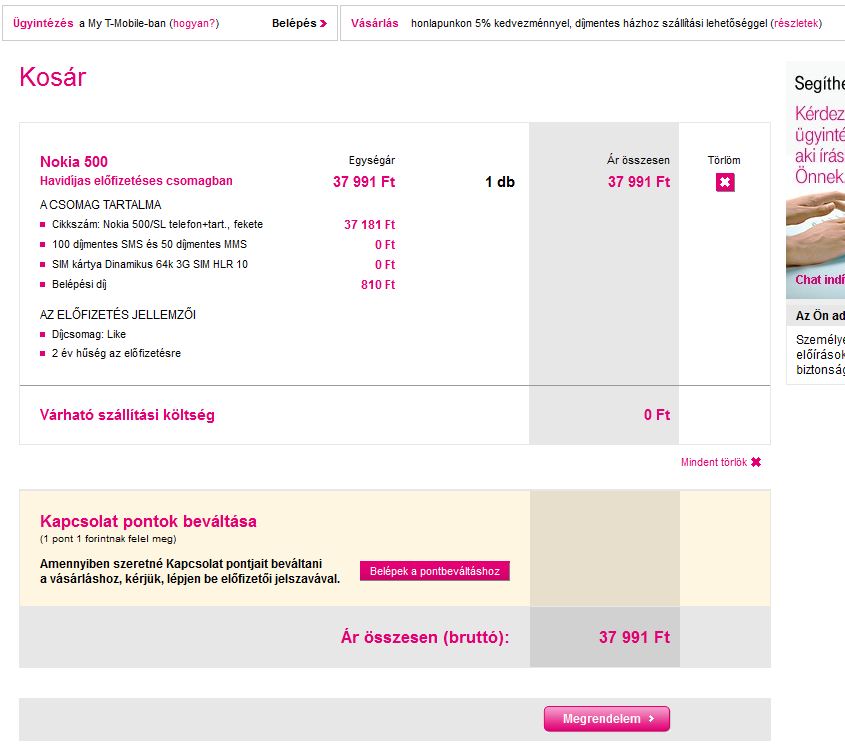Screen dimensions: 845x752
Task: Click Havidíjas előfizetéses csomagban subtitle
Action: click(x=136, y=181)
